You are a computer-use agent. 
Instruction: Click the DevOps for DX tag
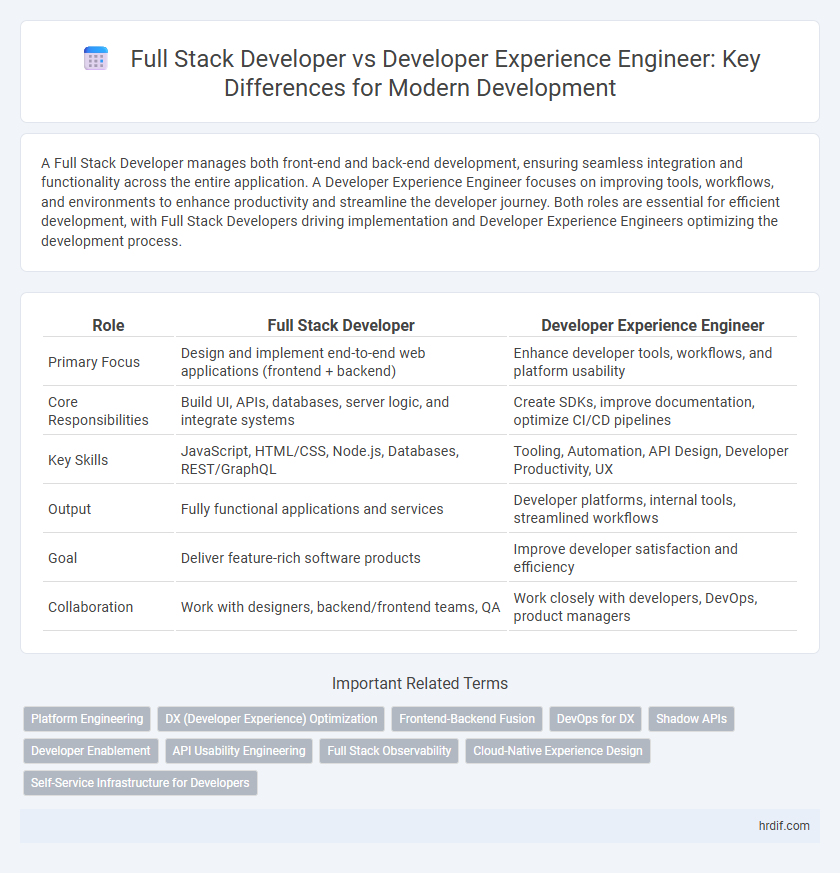pyautogui.click(x=596, y=719)
